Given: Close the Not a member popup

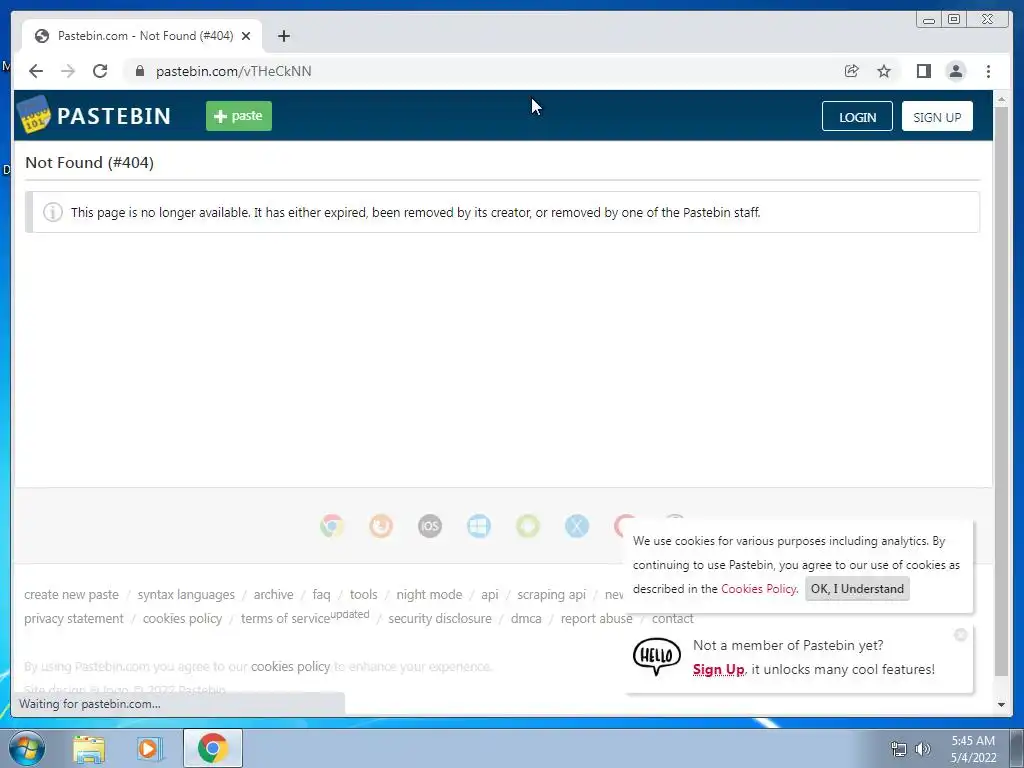Looking at the screenshot, I should (960, 634).
